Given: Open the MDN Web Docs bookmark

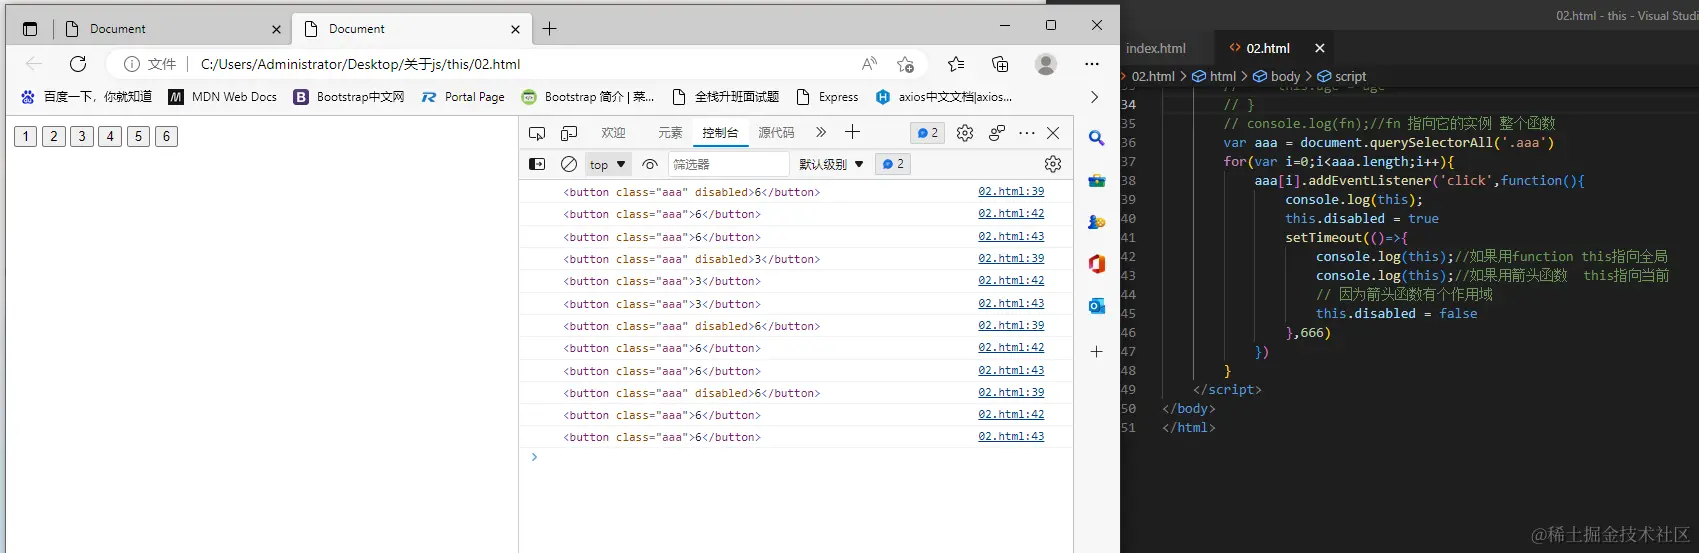Looking at the screenshot, I should coord(223,97).
